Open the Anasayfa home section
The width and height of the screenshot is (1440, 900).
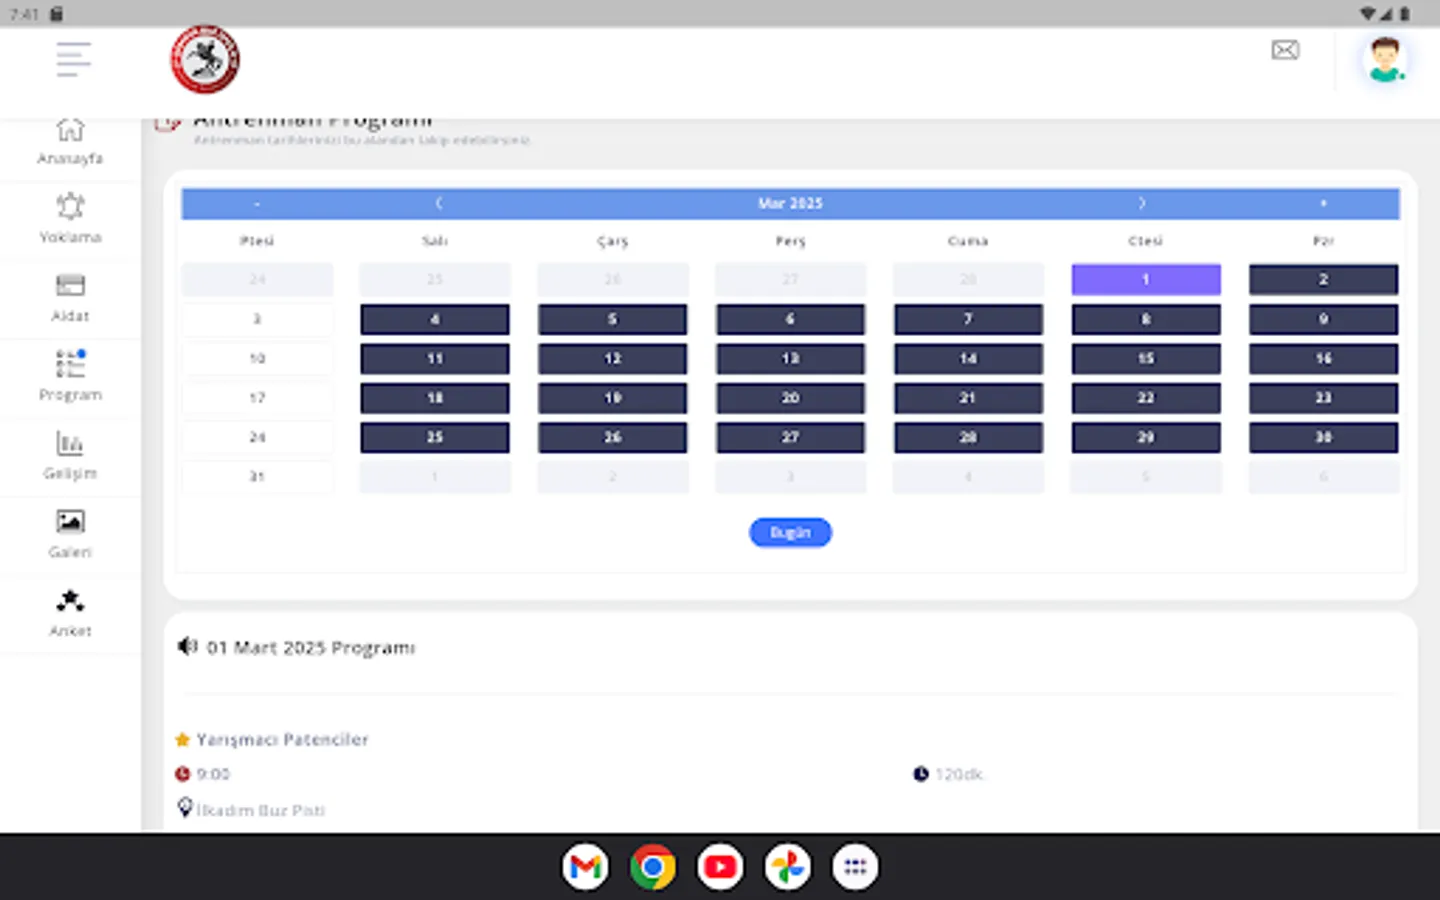70,140
